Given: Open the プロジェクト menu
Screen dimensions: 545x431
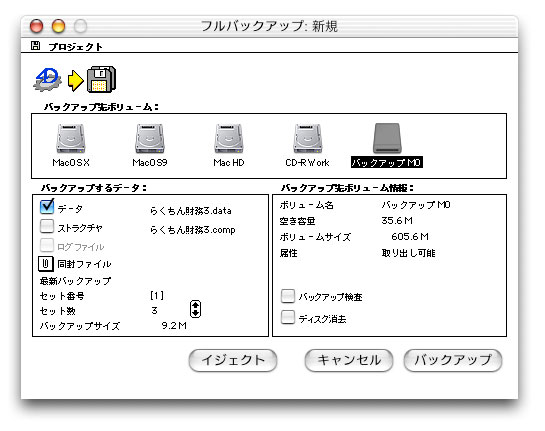Looking at the screenshot, I should pyautogui.click(x=75, y=47).
